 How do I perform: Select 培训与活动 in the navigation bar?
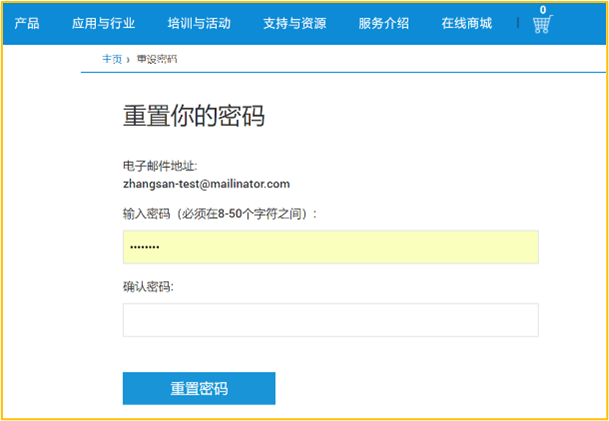click(x=199, y=23)
